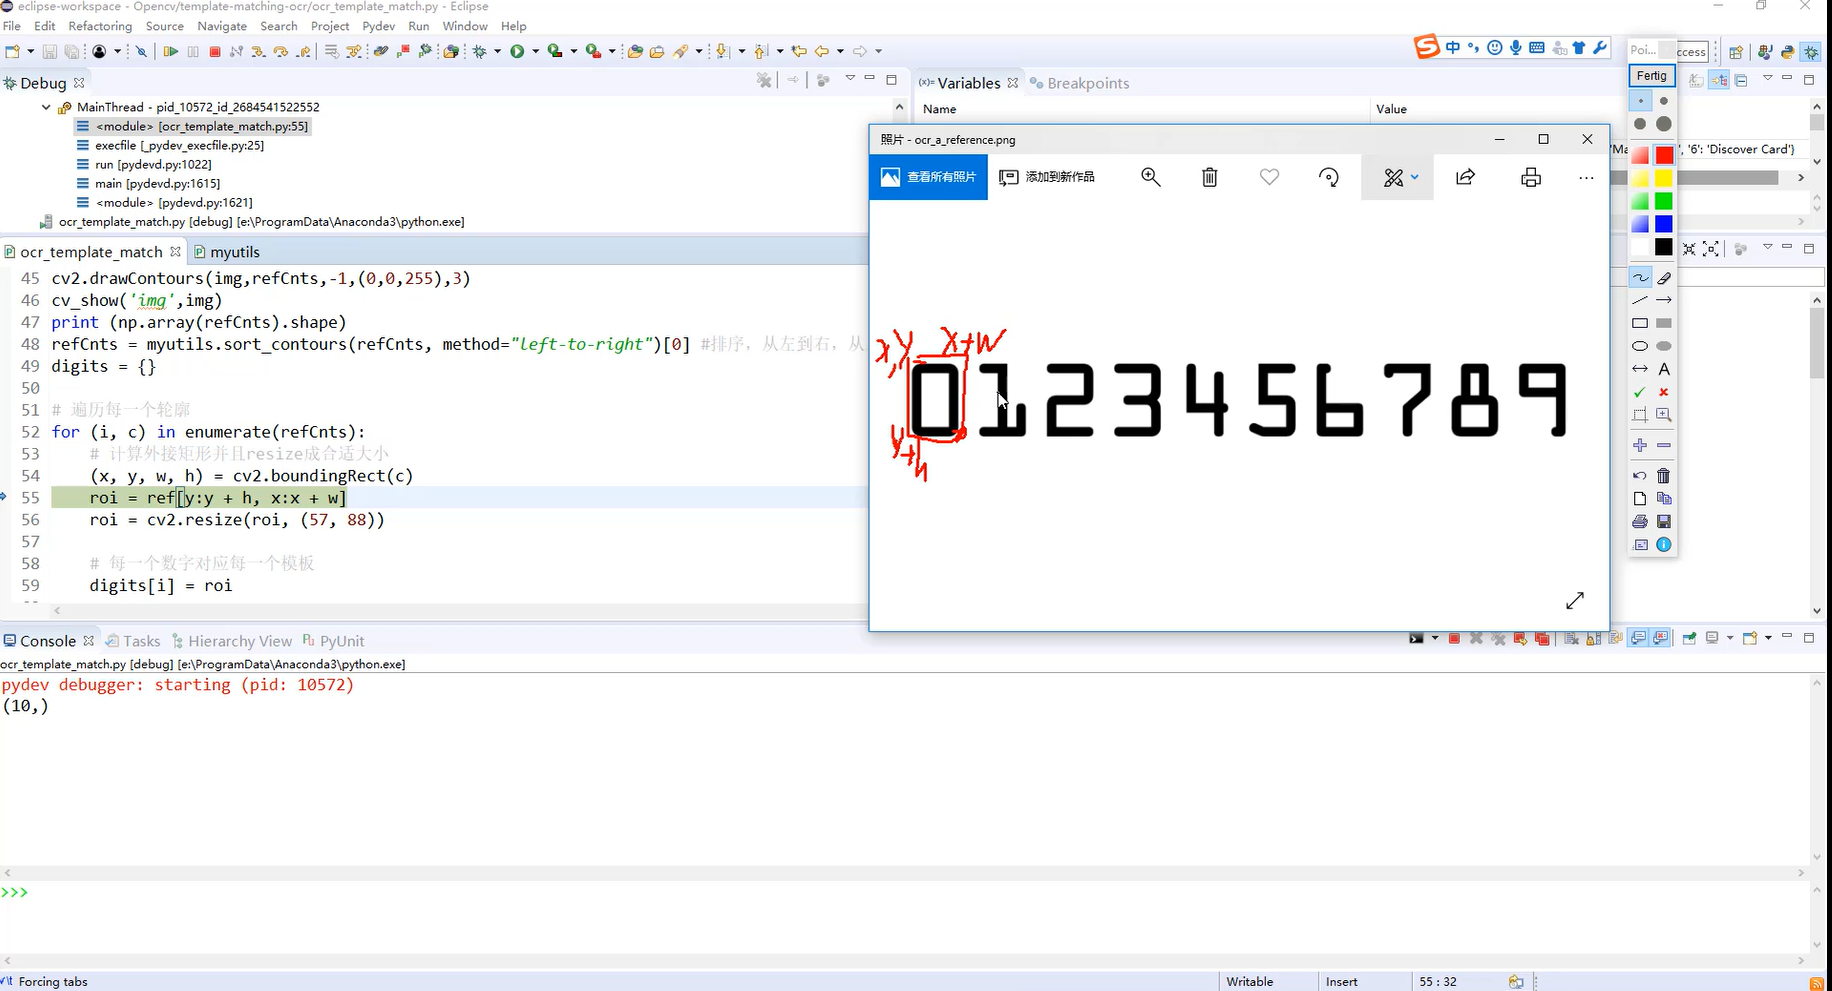Switch to the Hierarchy View tab
The image size is (1832, 991).
(232, 641)
